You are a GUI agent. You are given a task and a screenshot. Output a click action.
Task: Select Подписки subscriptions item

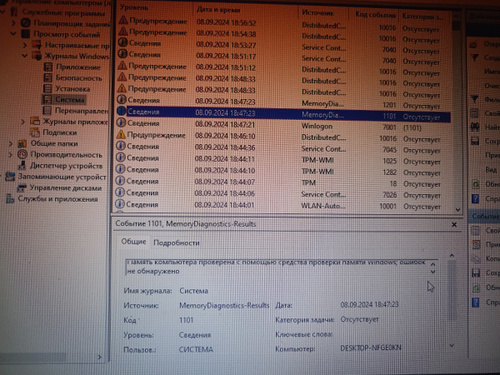point(60,133)
